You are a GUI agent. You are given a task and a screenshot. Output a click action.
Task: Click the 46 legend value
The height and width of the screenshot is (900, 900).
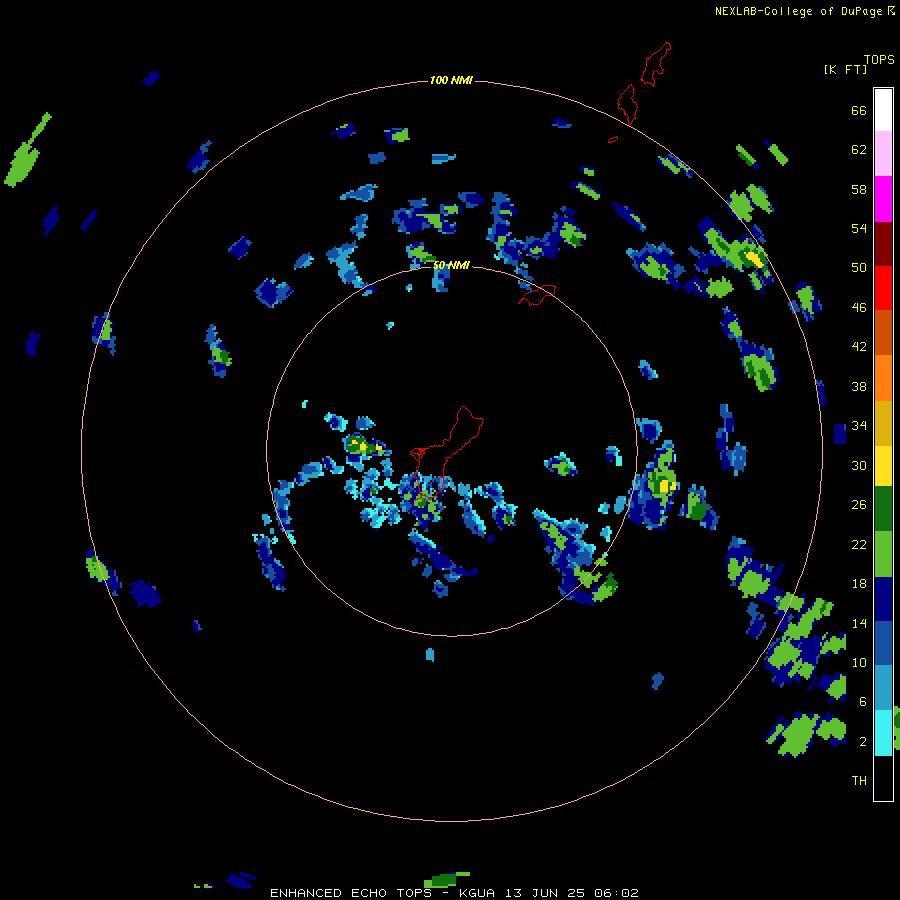click(x=859, y=308)
